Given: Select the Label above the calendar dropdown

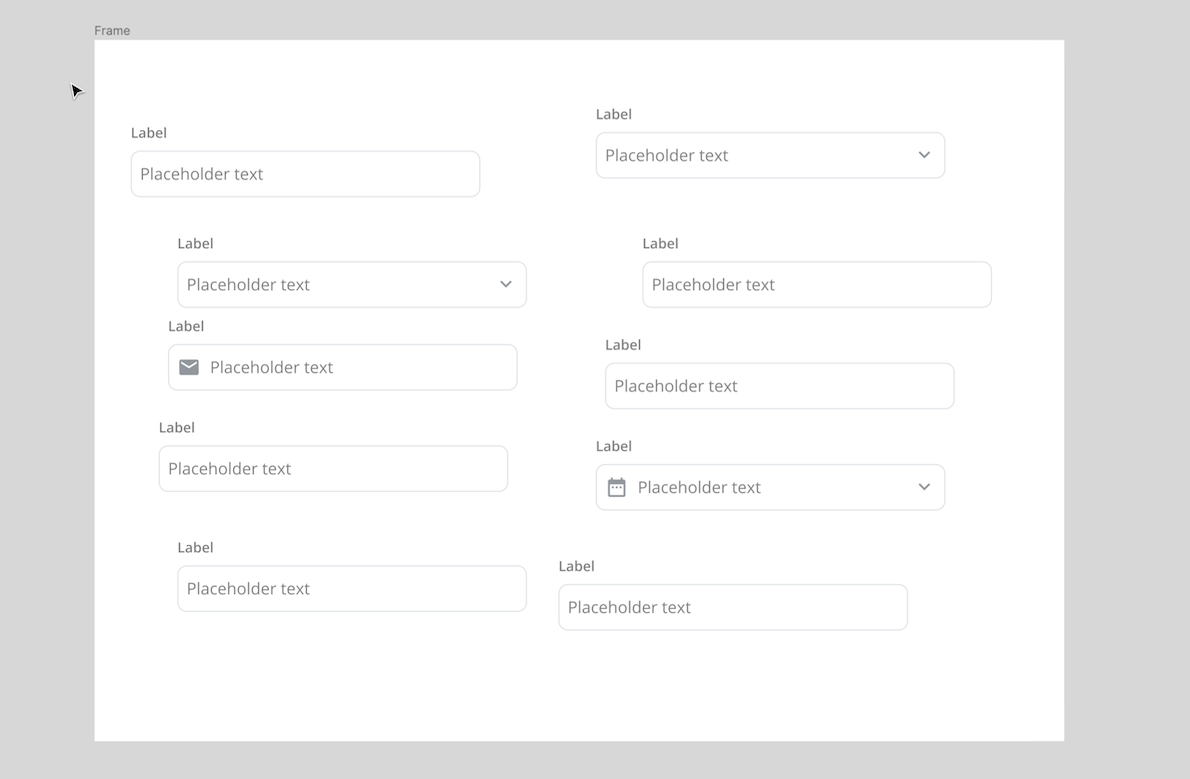Looking at the screenshot, I should [614, 447].
